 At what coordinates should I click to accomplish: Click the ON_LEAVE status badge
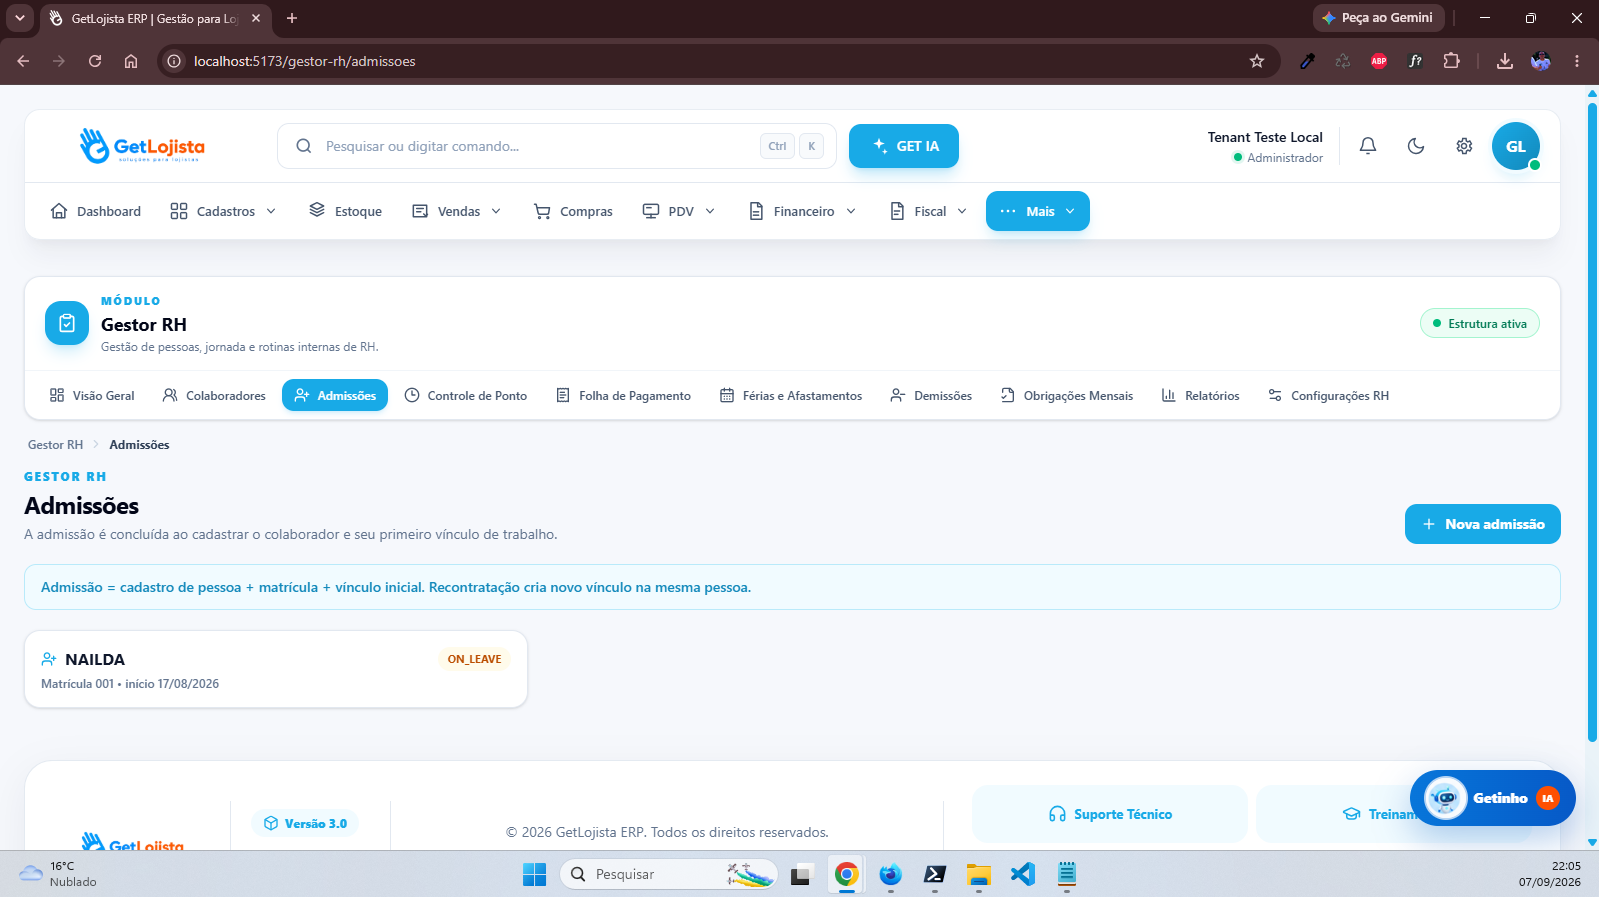[475, 659]
